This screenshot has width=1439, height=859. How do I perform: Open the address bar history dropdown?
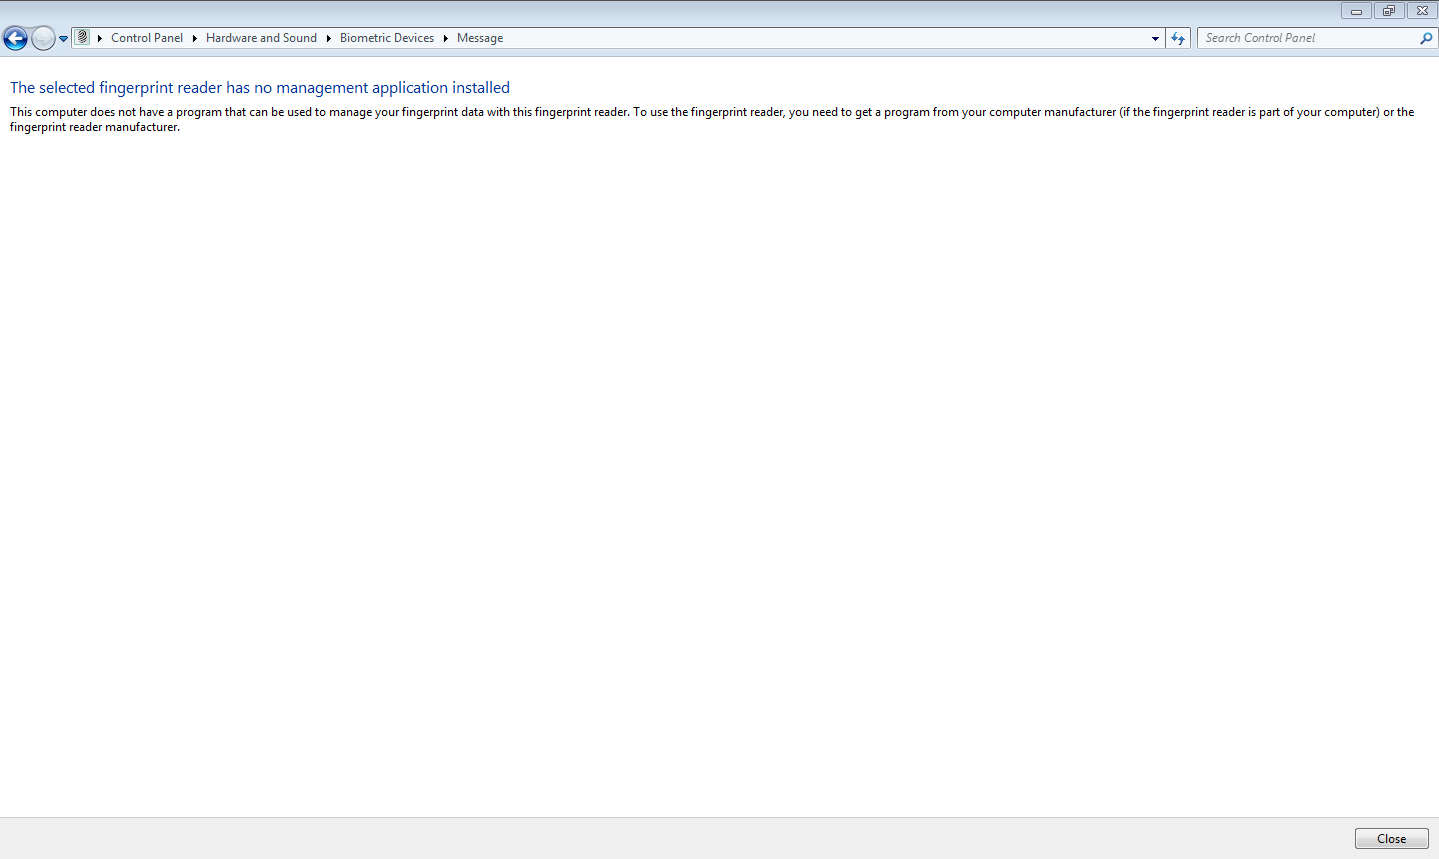1155,38
